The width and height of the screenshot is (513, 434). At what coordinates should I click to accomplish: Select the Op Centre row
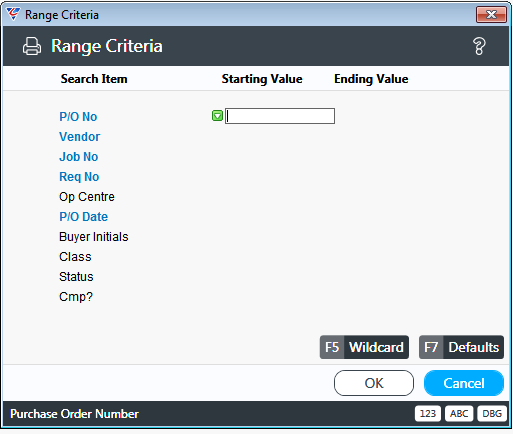pyautogui.click(x=87, y=197)
